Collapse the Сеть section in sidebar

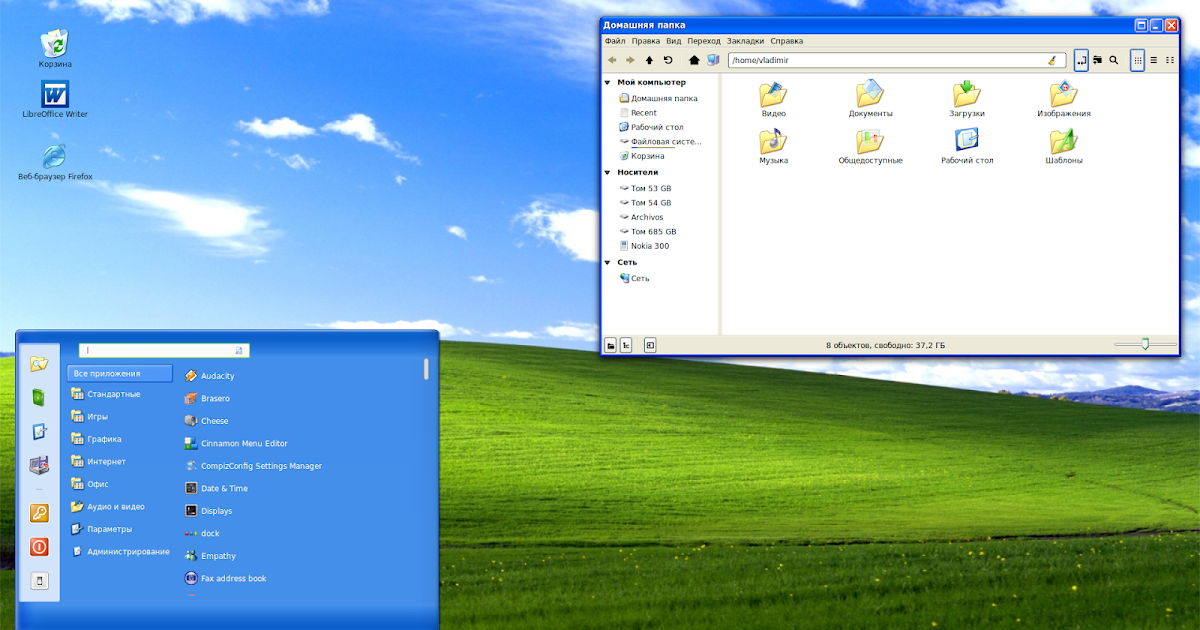pyautogui.click(x=608, y=262)
